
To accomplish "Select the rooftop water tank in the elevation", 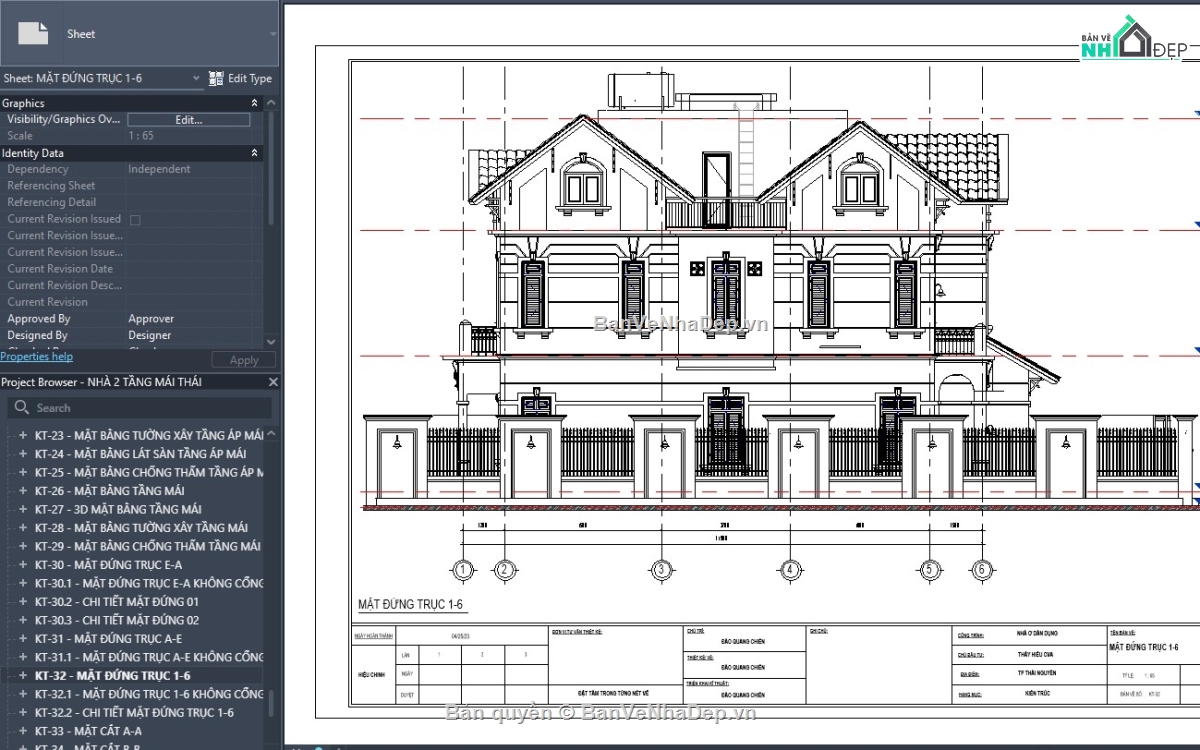I will 642,89.
